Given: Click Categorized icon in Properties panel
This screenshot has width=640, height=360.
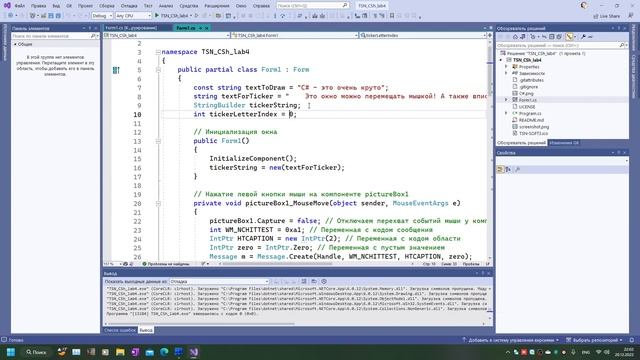Looking at the screenshot, I should pyautogui.click(x=500, y=169).
